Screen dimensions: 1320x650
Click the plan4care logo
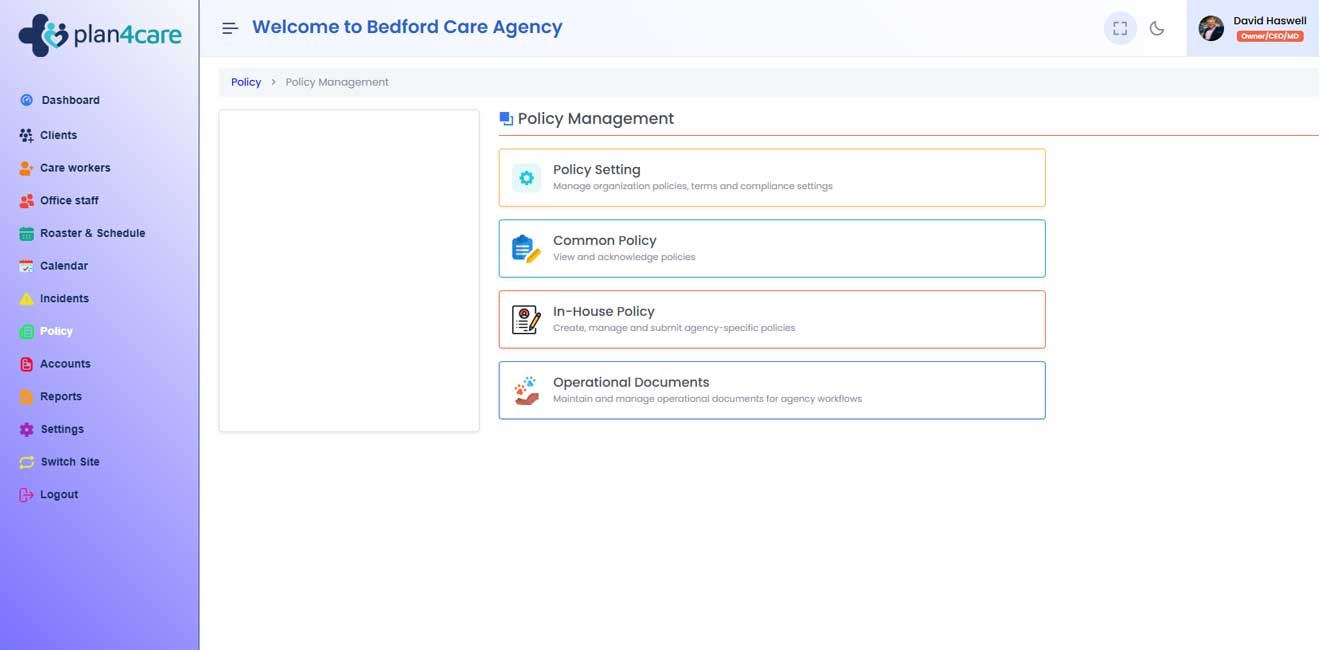point(100,35)
